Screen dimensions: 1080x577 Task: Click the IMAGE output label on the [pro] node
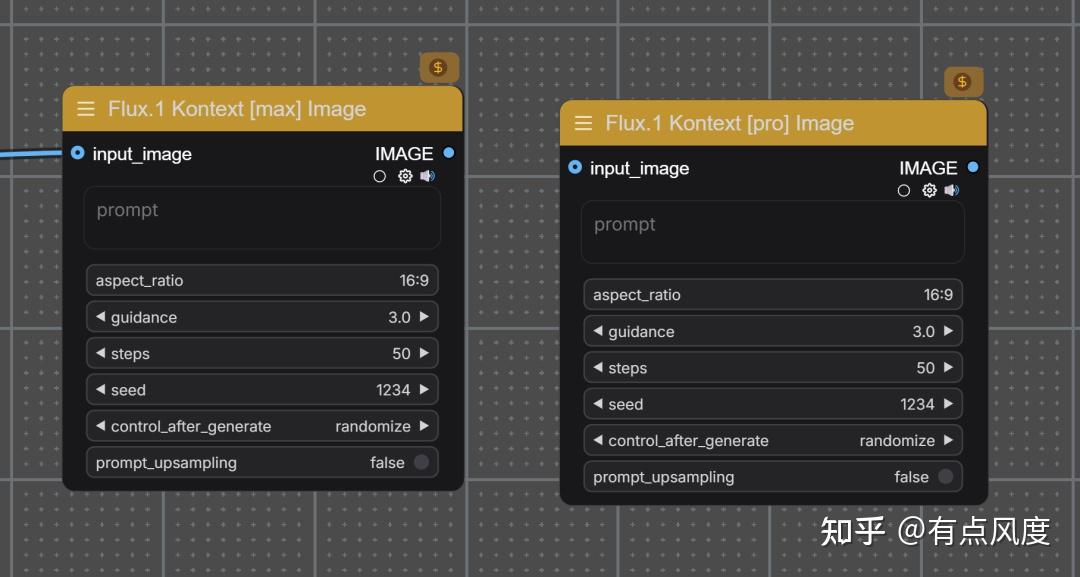[928, 168]
